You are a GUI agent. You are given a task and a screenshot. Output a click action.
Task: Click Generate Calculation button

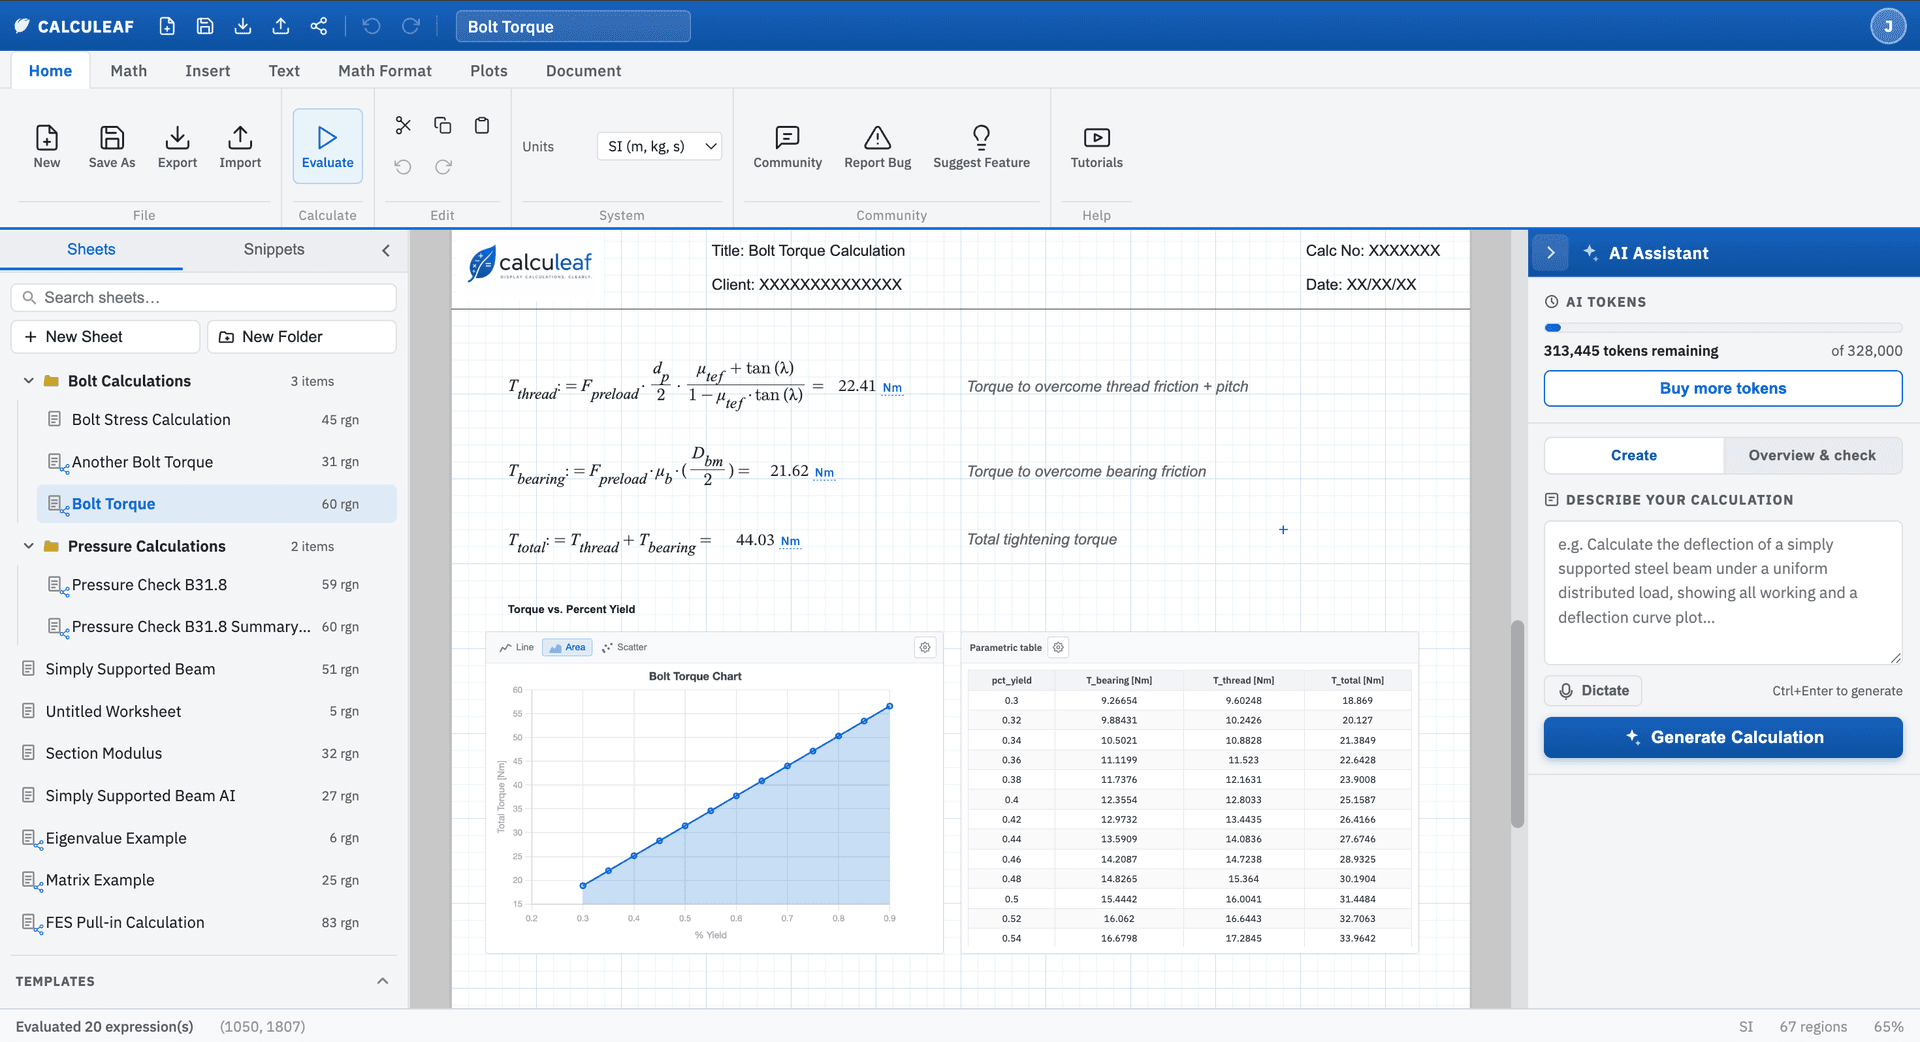(1723, 737)
